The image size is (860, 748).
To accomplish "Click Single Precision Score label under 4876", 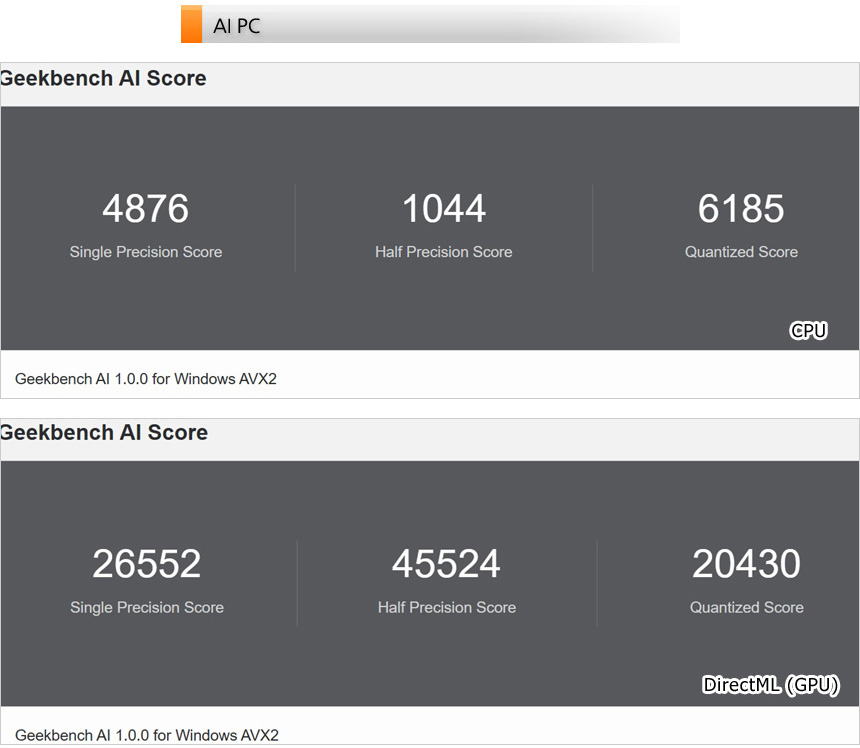I will pos(146,252).
